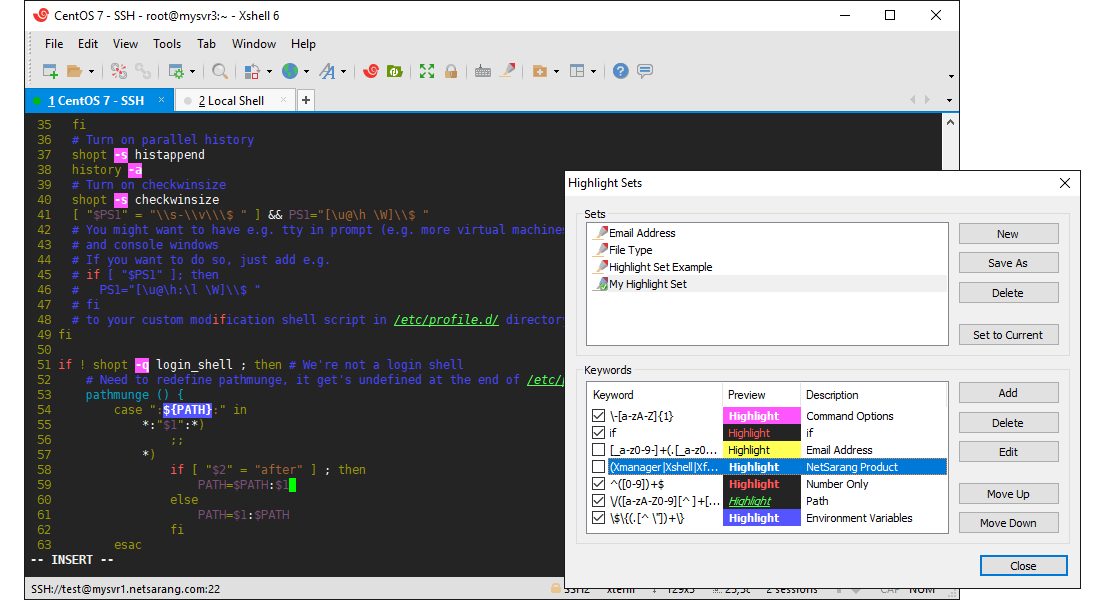Click the color scheme toolbar icon
Image resolution: width=1100 pixels, height=600 pixels.
coord(252,71)
